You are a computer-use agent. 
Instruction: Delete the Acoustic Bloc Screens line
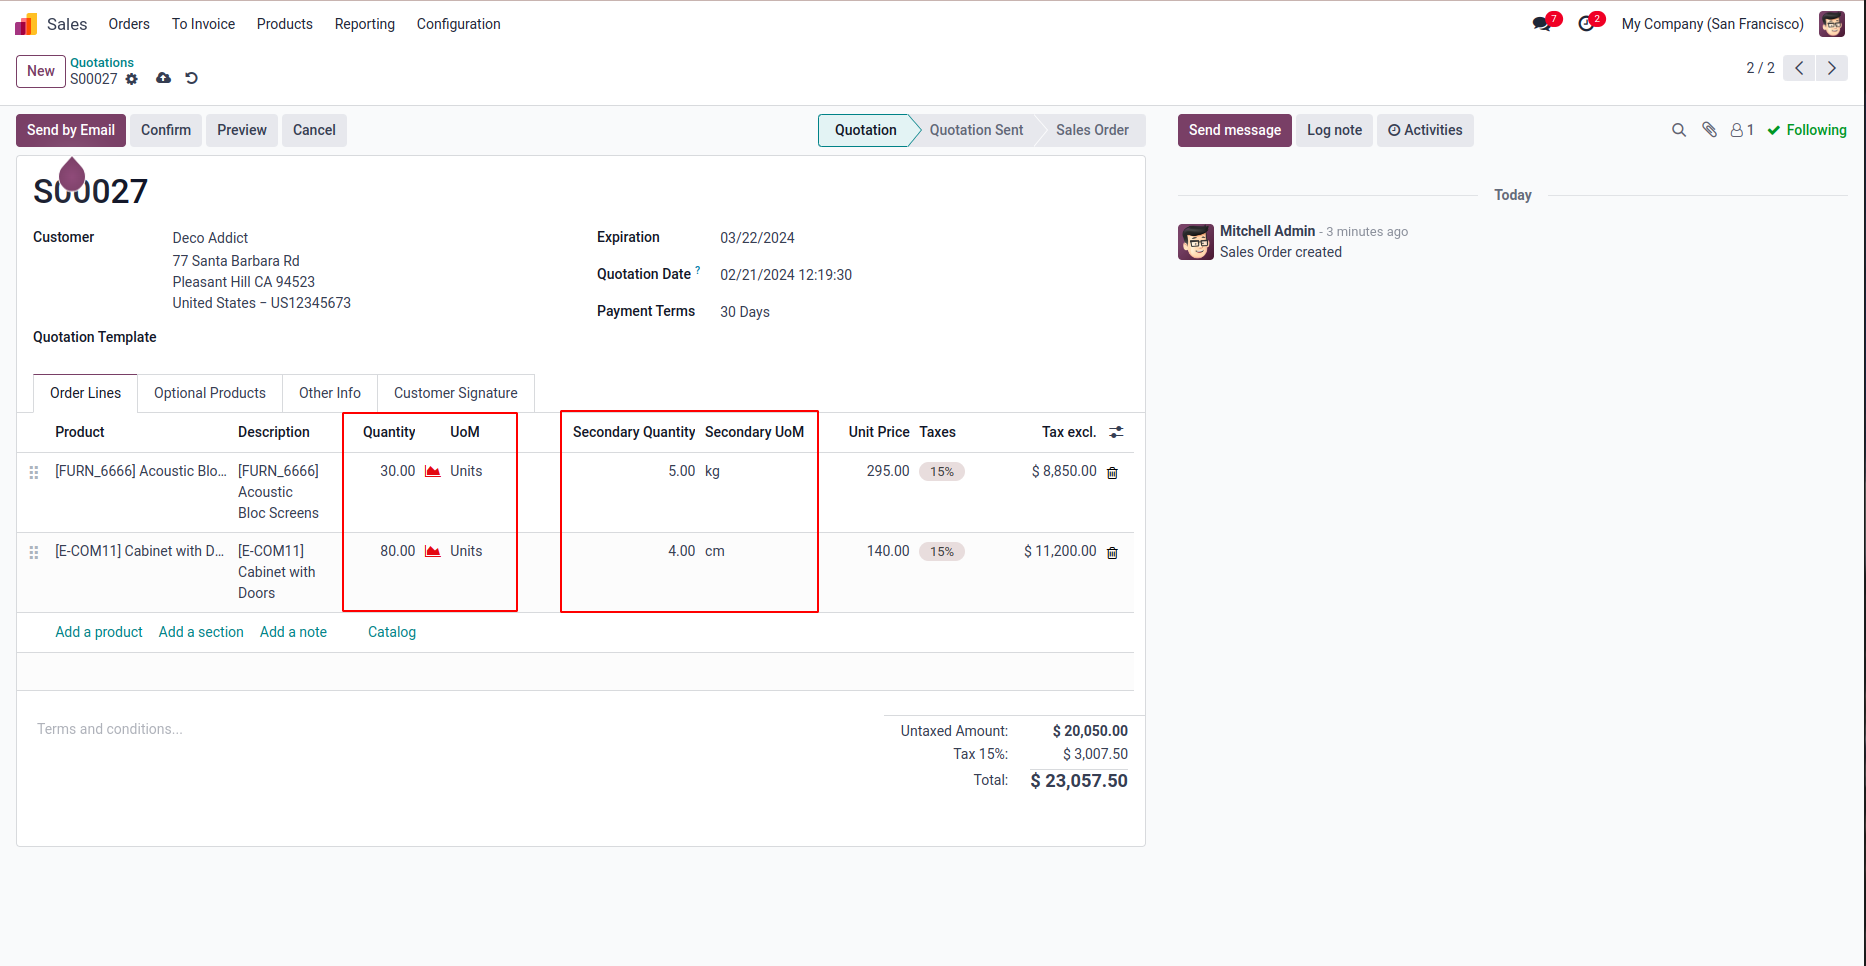[1112, 472]
